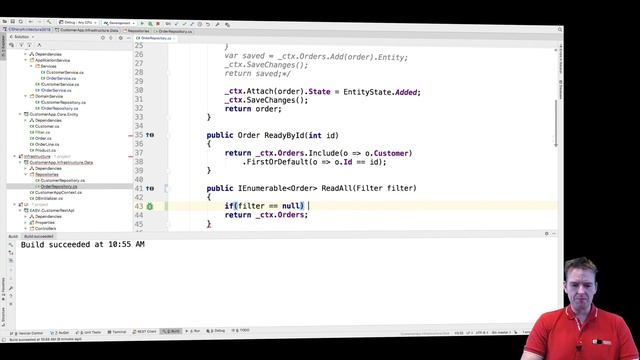Collapse the Services folder in tree

[31, 66]
